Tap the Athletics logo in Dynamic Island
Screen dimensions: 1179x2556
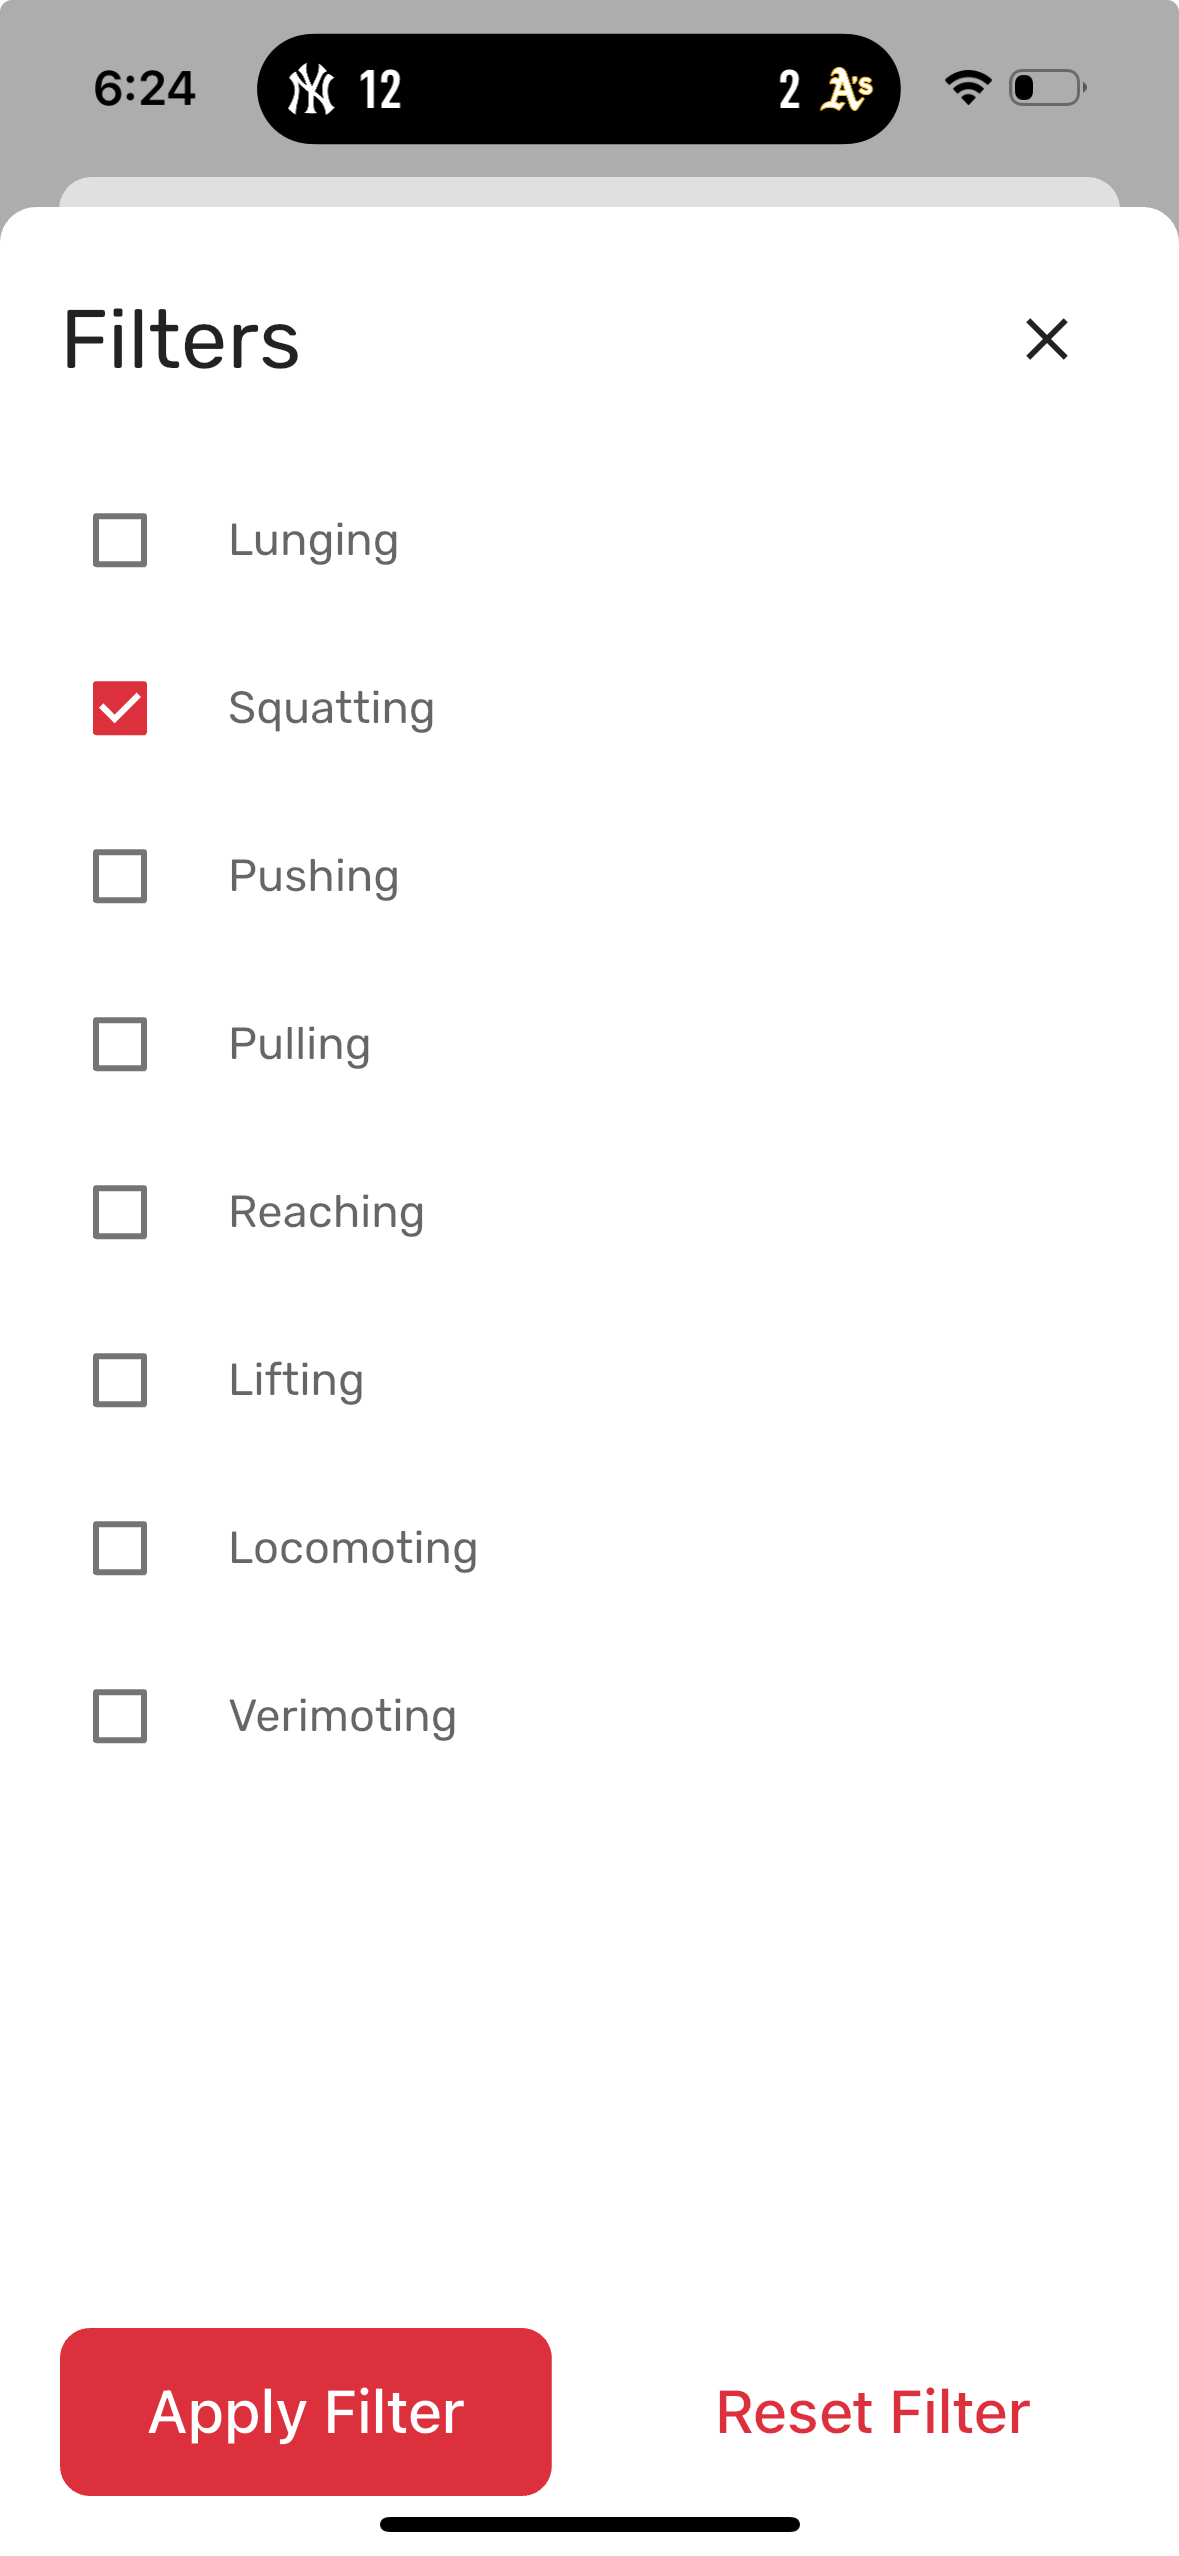tap(847, 89)
